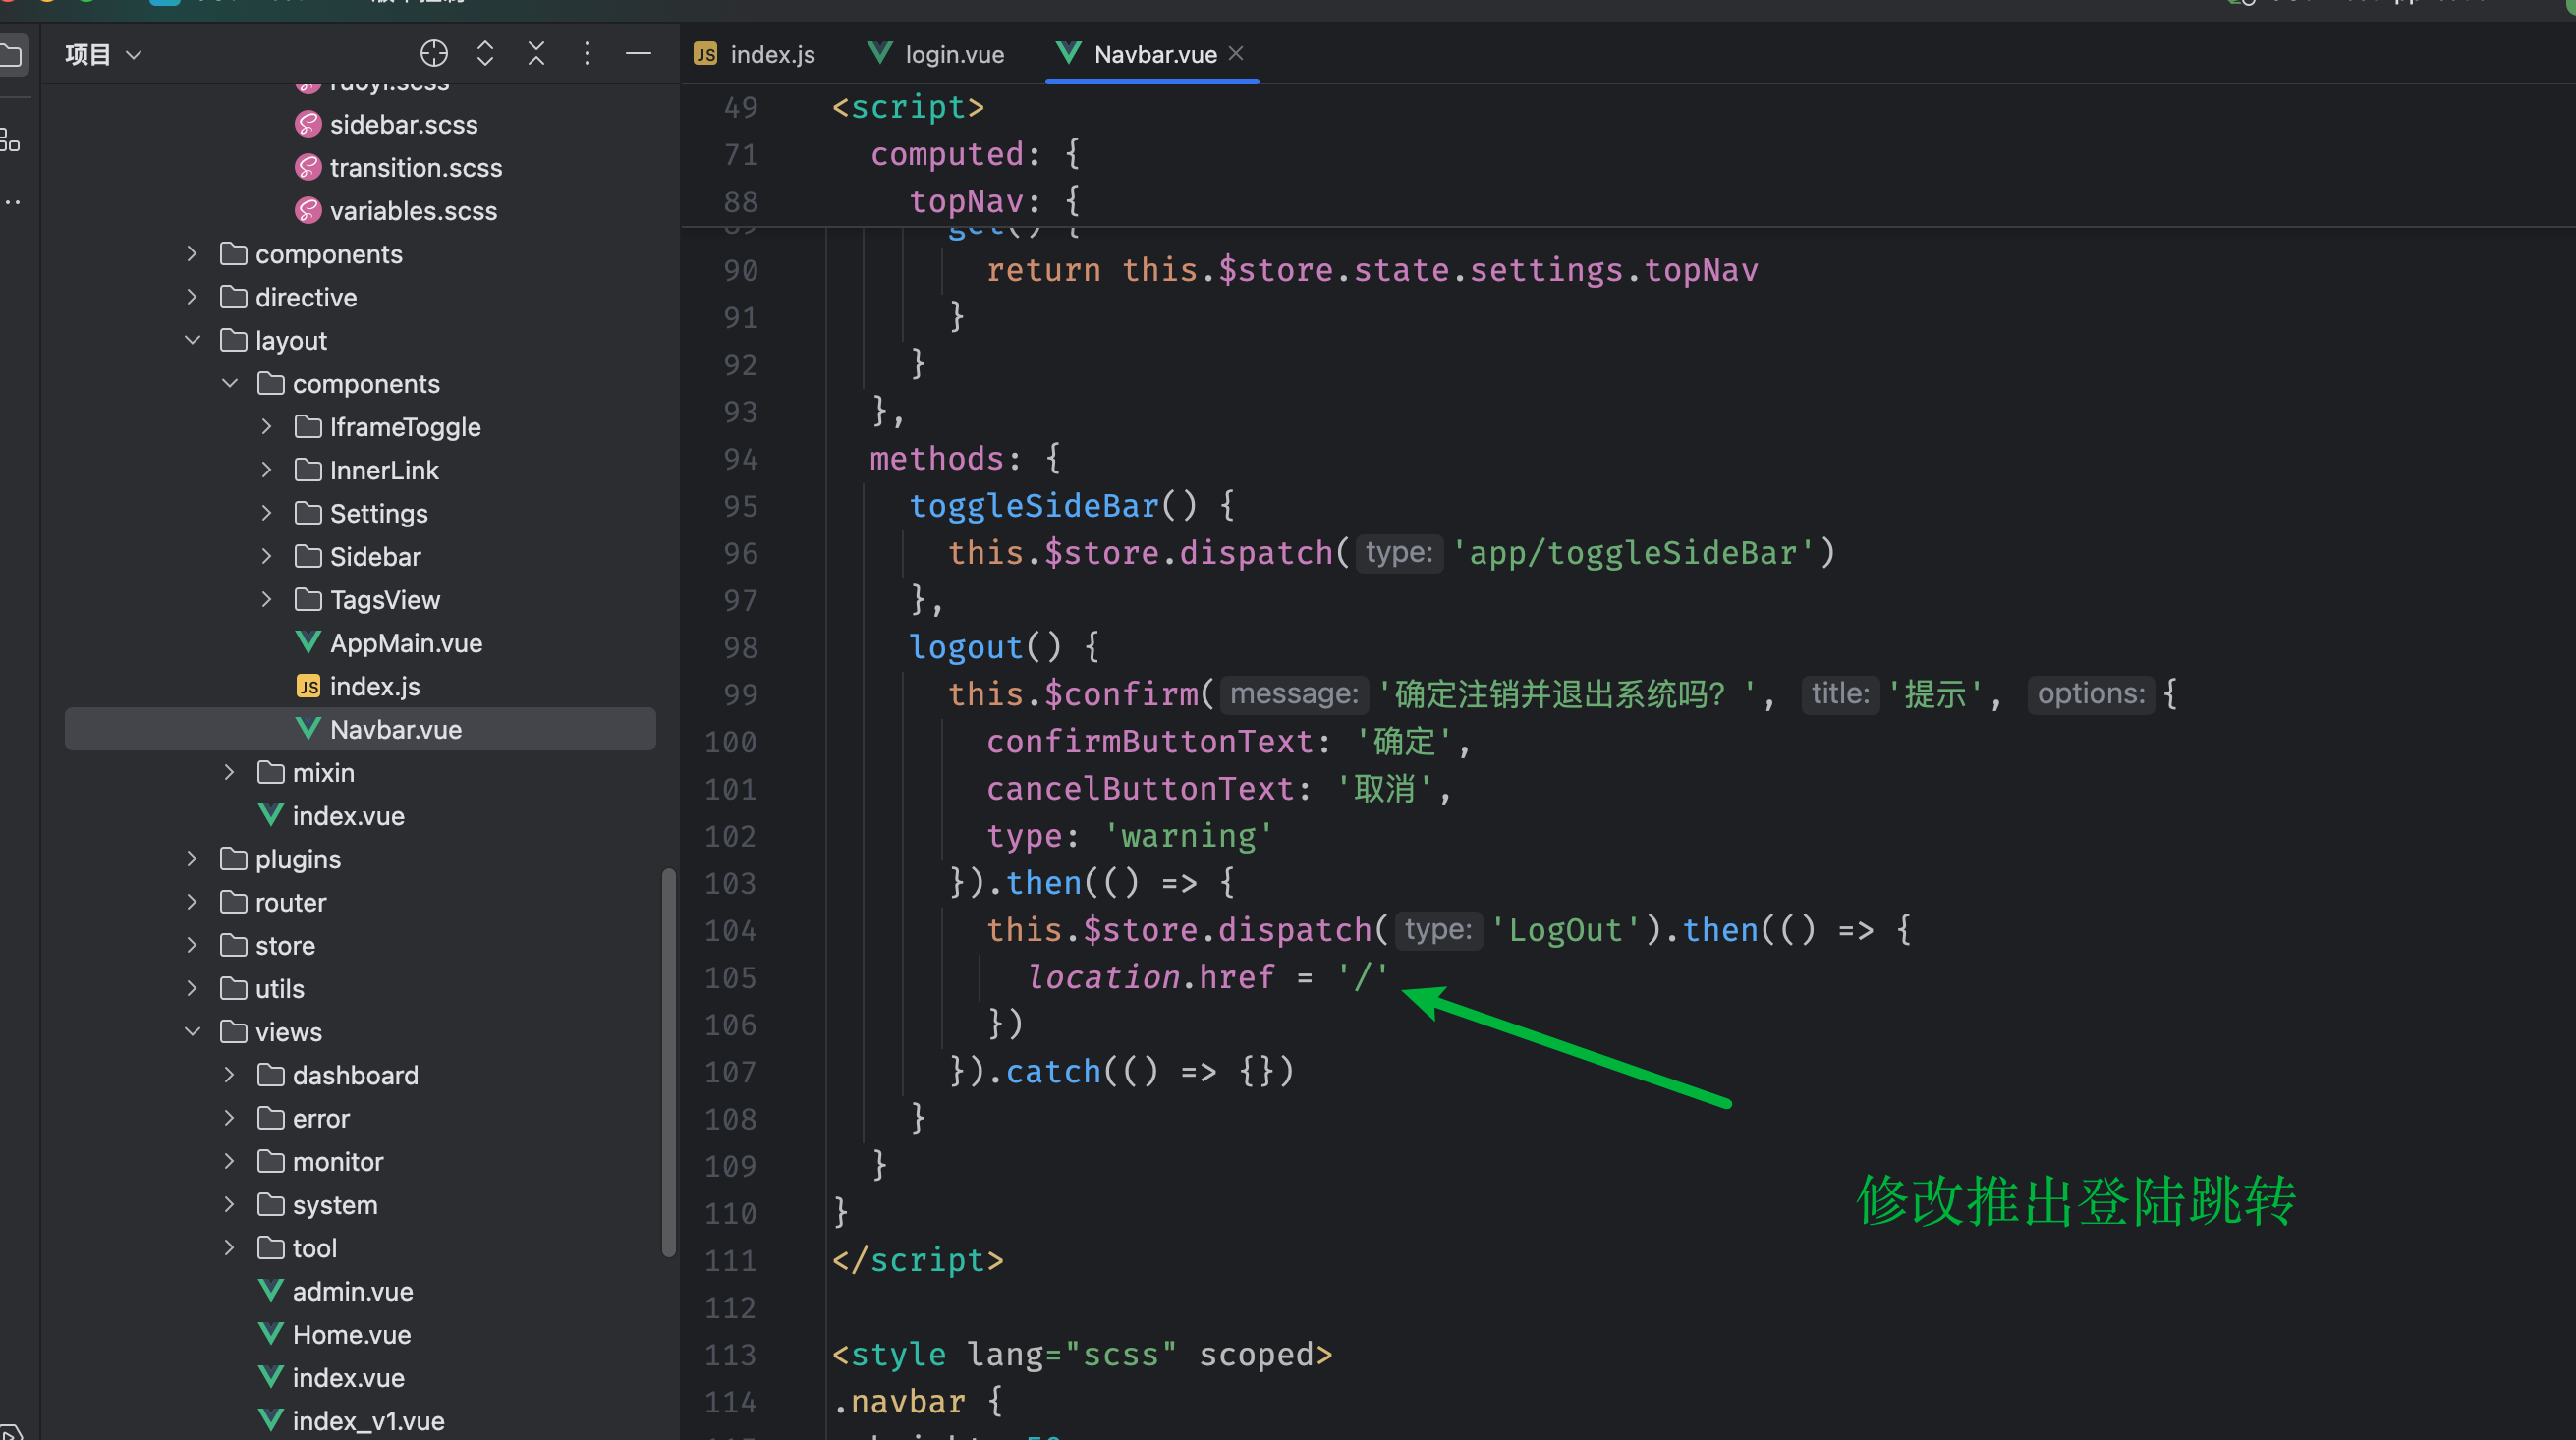
Task: Click the 'app/toggleSideBar' string
Action: tap(1633, 553)
